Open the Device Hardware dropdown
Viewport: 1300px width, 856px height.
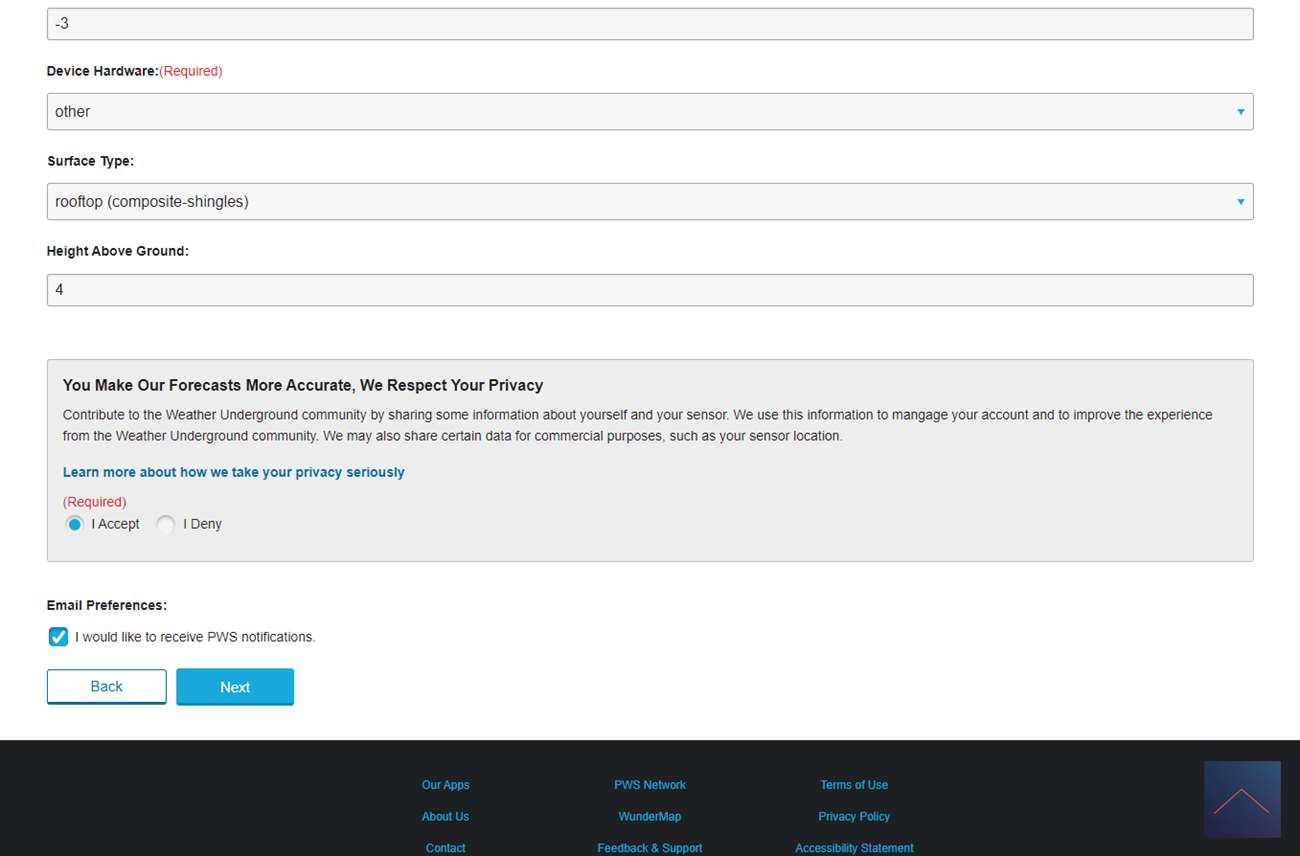(x=649, y=112)
